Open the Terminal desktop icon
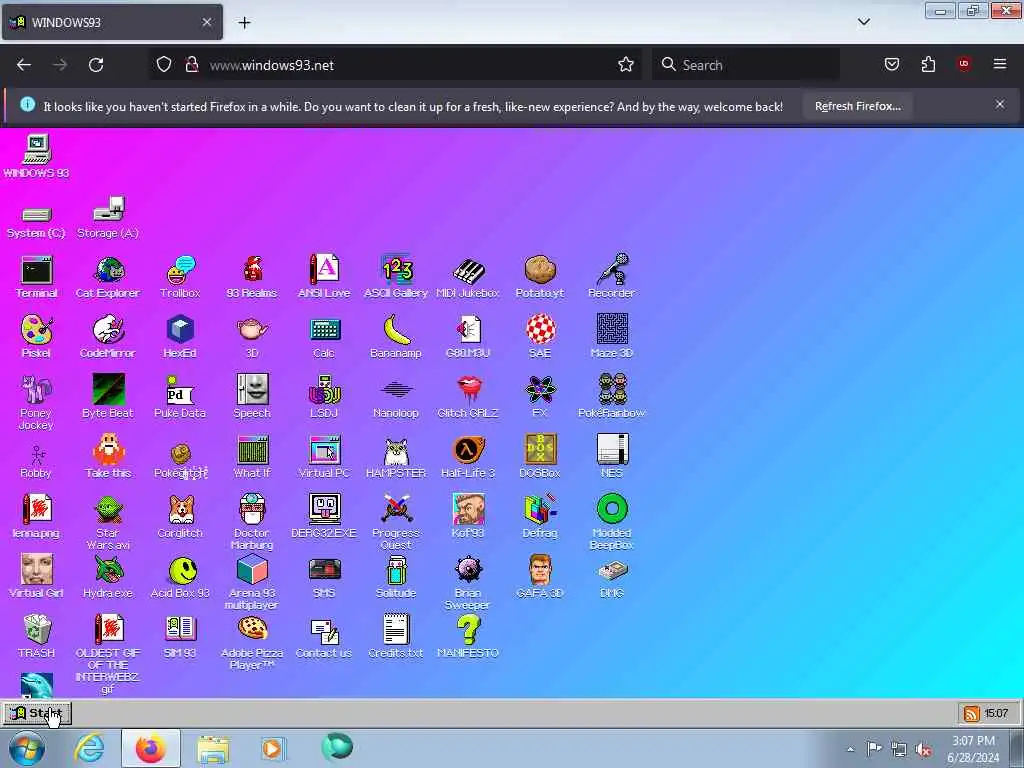 point(37,277)
